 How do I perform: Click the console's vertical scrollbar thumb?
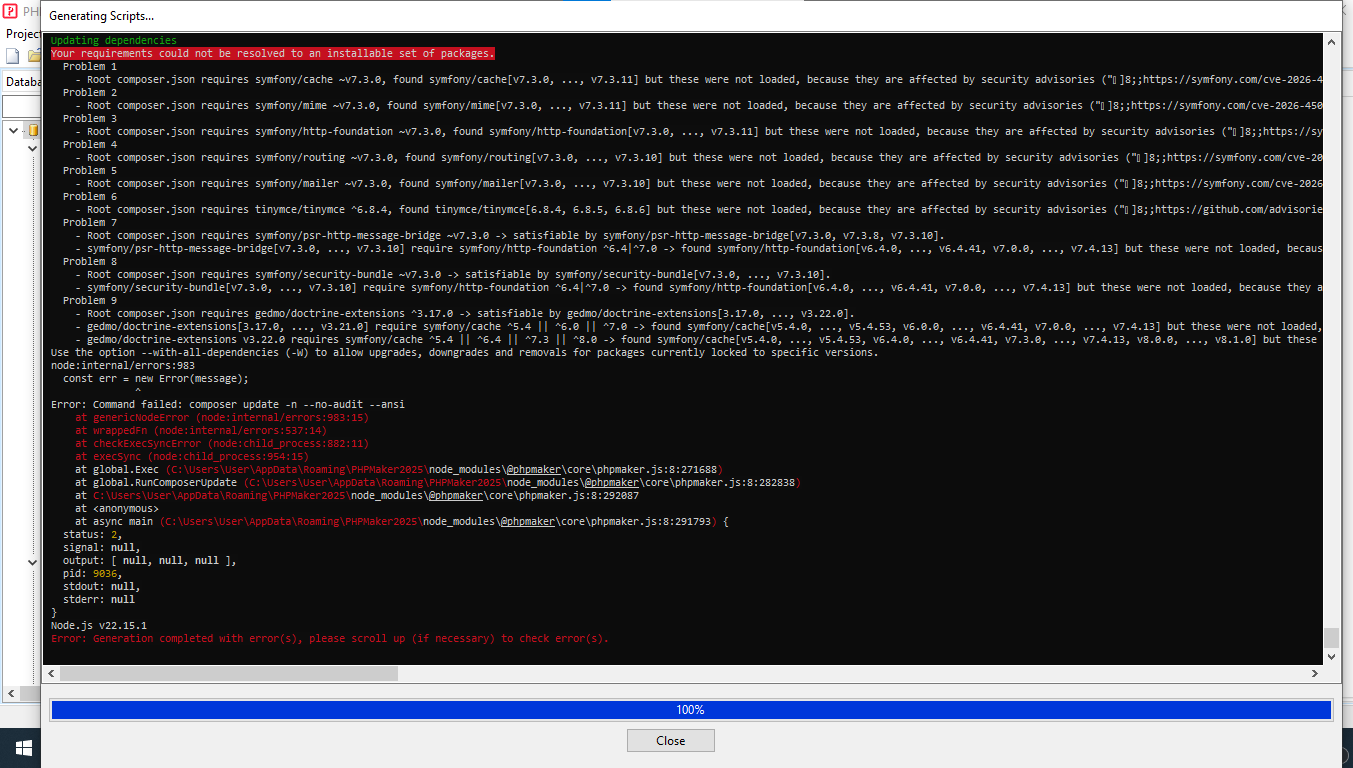(x=1330, y=638)
